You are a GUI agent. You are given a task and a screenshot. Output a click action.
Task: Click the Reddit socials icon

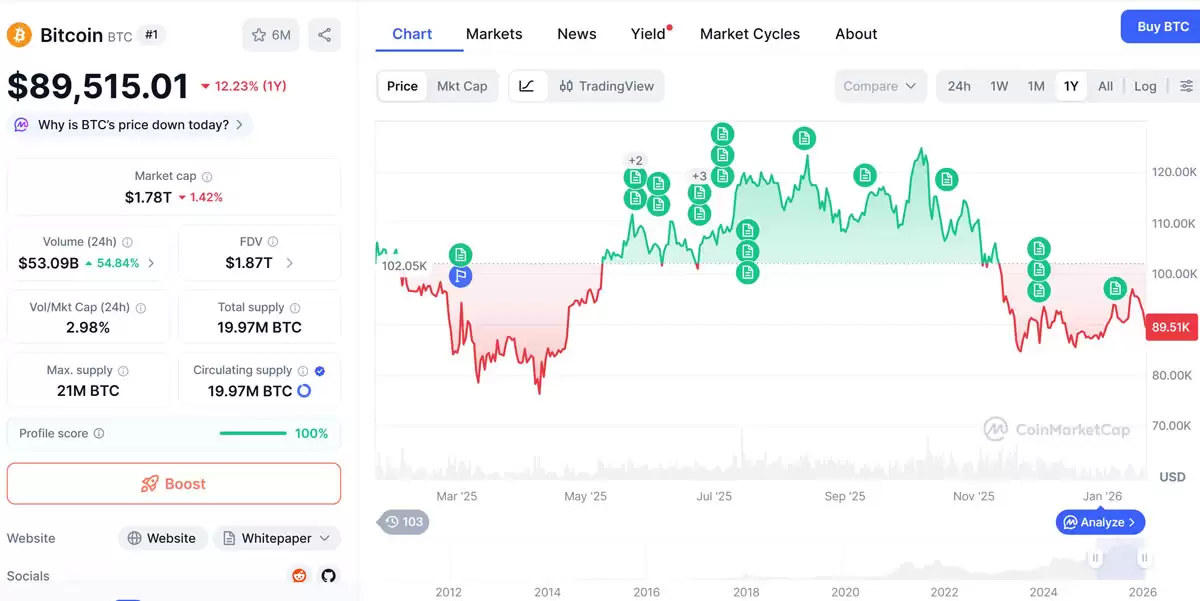pos(298,576)
